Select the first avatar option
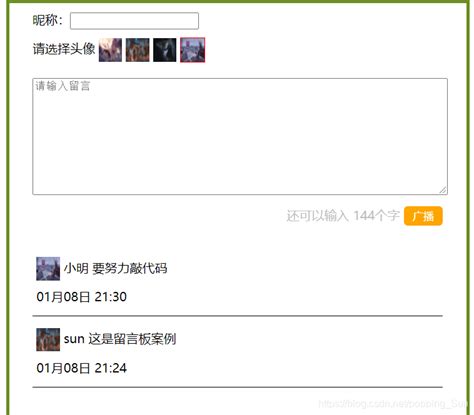The image size is (474, 415). click(110, 50)
